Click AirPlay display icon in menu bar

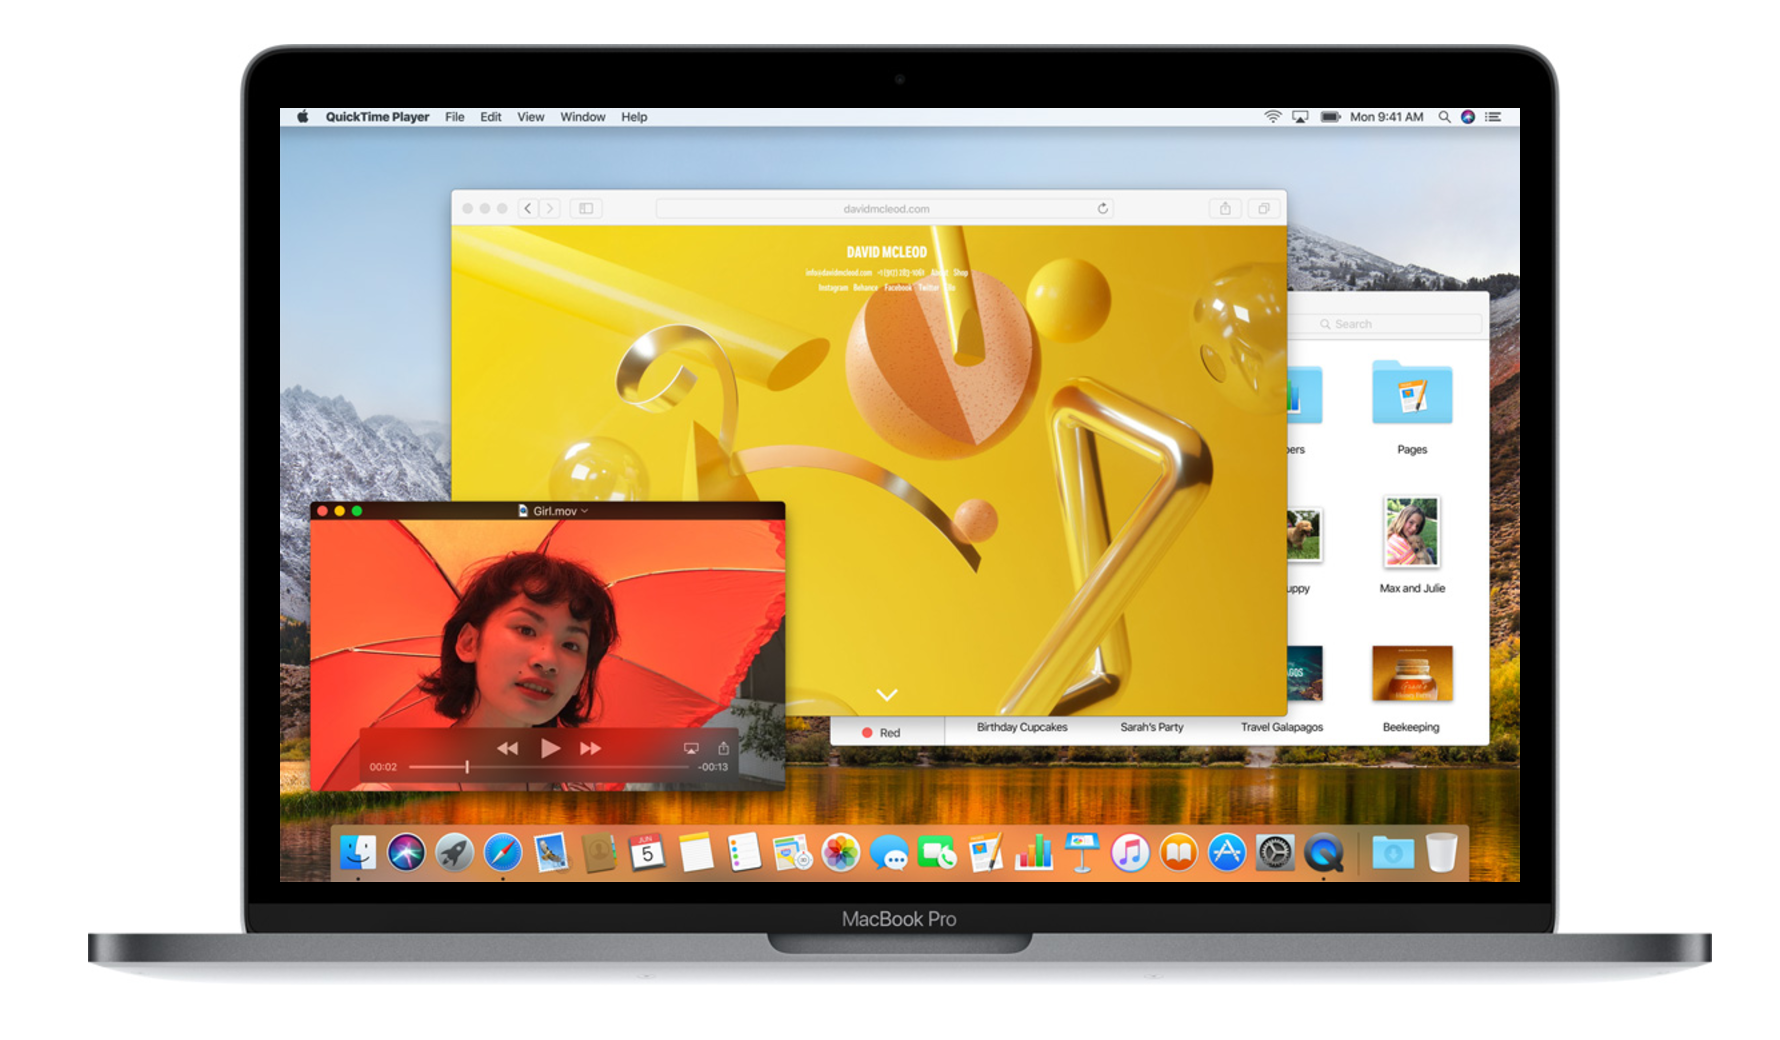click(1300, 117)
